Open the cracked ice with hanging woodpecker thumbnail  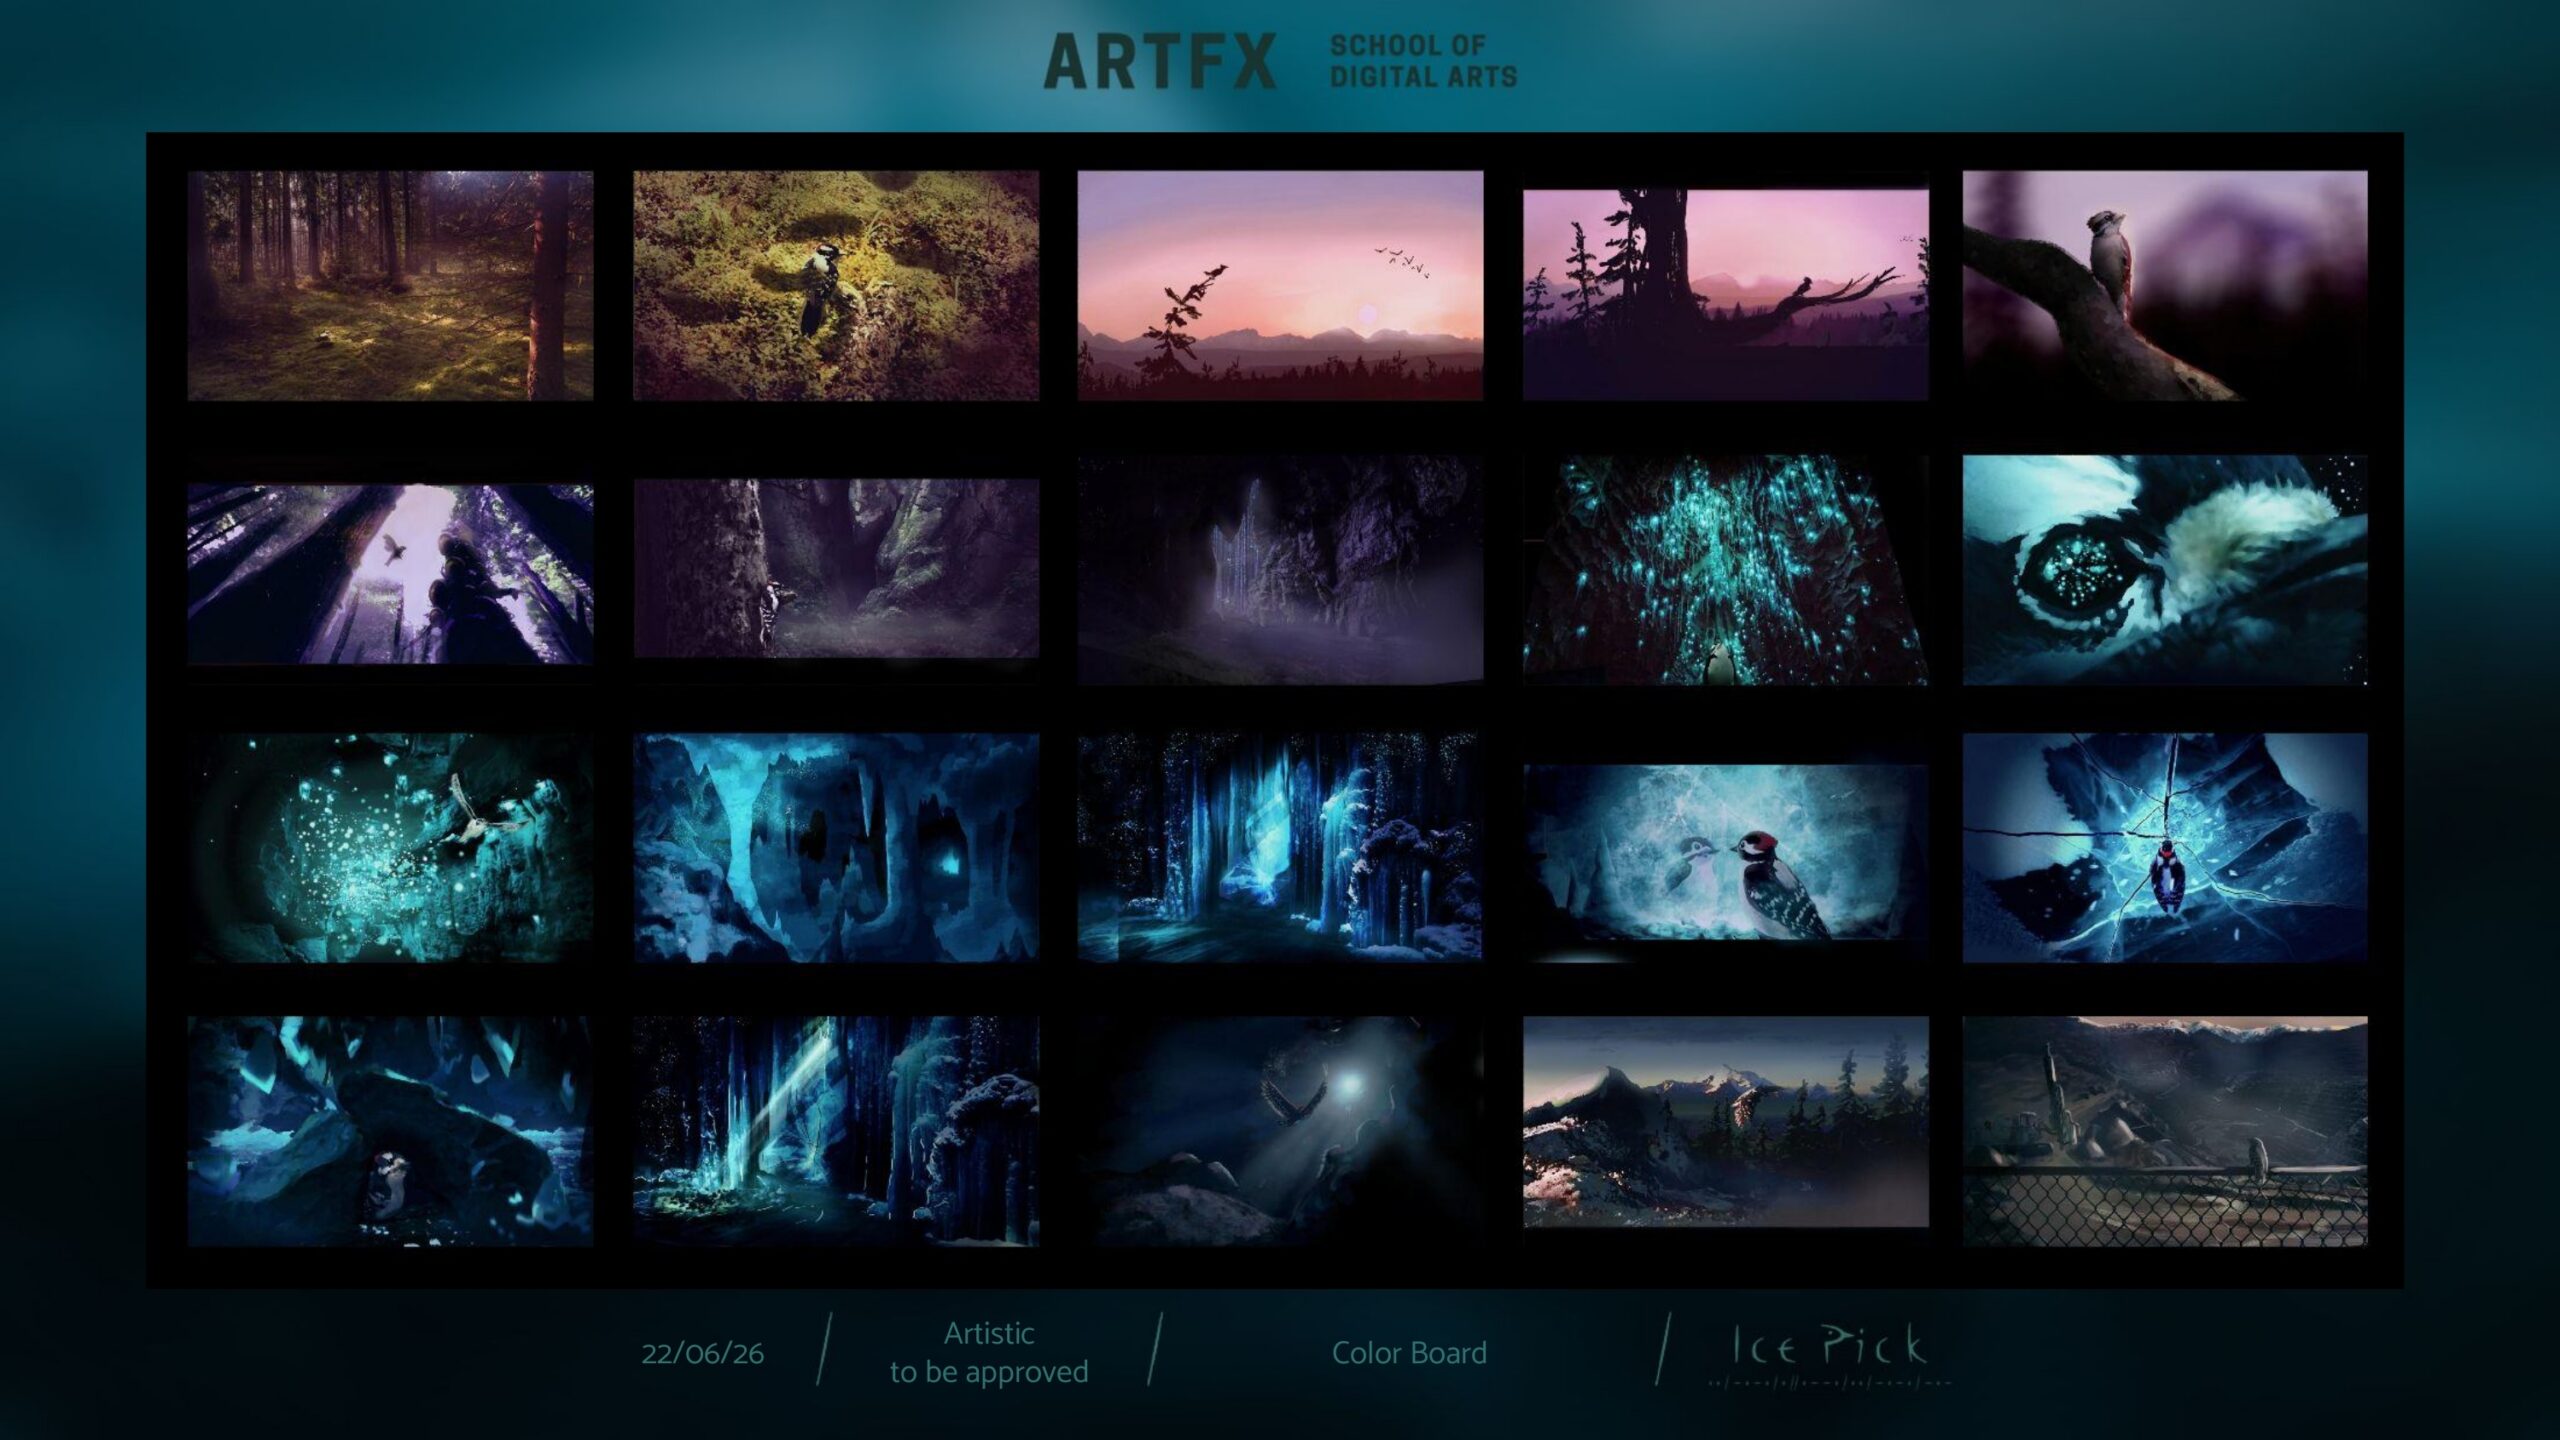coord(2165,848)
